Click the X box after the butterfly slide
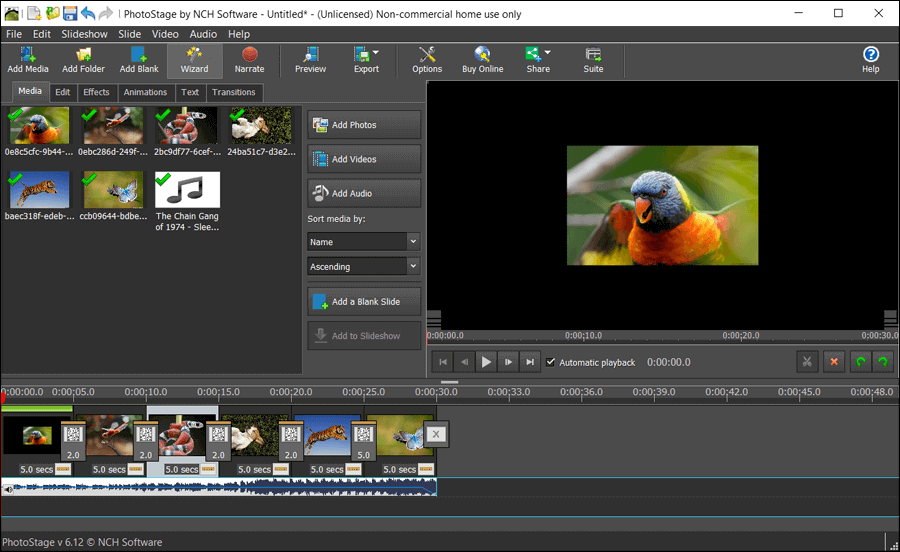This screenshot has height=552, width=900. 436,434
